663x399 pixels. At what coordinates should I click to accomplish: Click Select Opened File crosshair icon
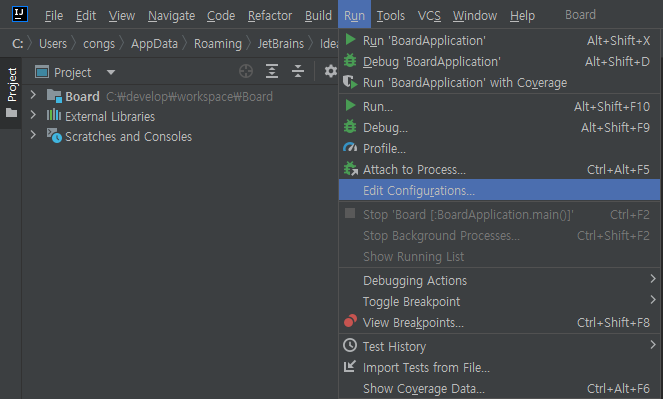(x=246, y=71)
